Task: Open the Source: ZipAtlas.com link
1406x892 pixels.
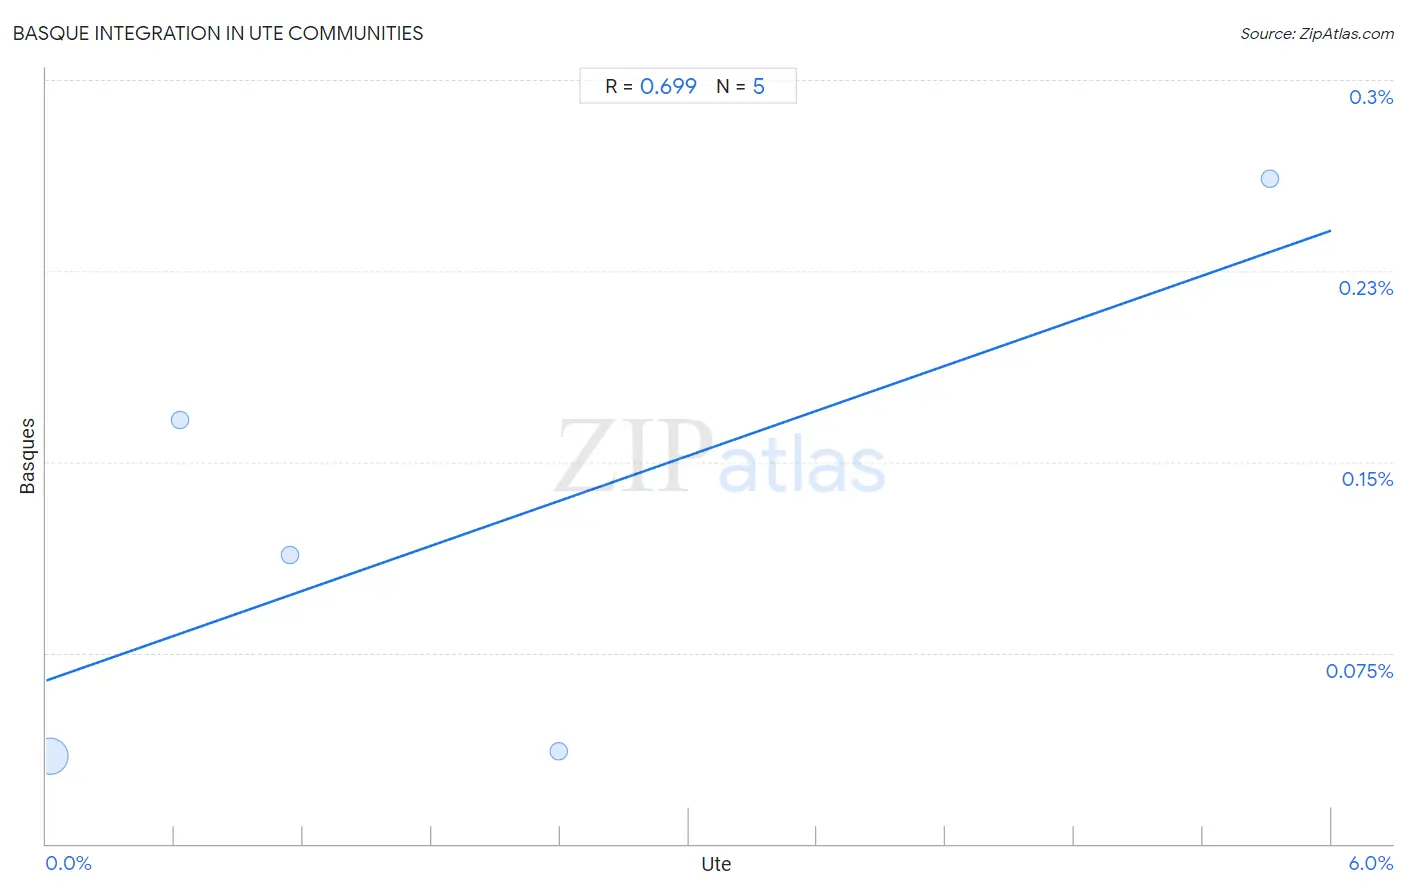Action: tap(1317, 34)
